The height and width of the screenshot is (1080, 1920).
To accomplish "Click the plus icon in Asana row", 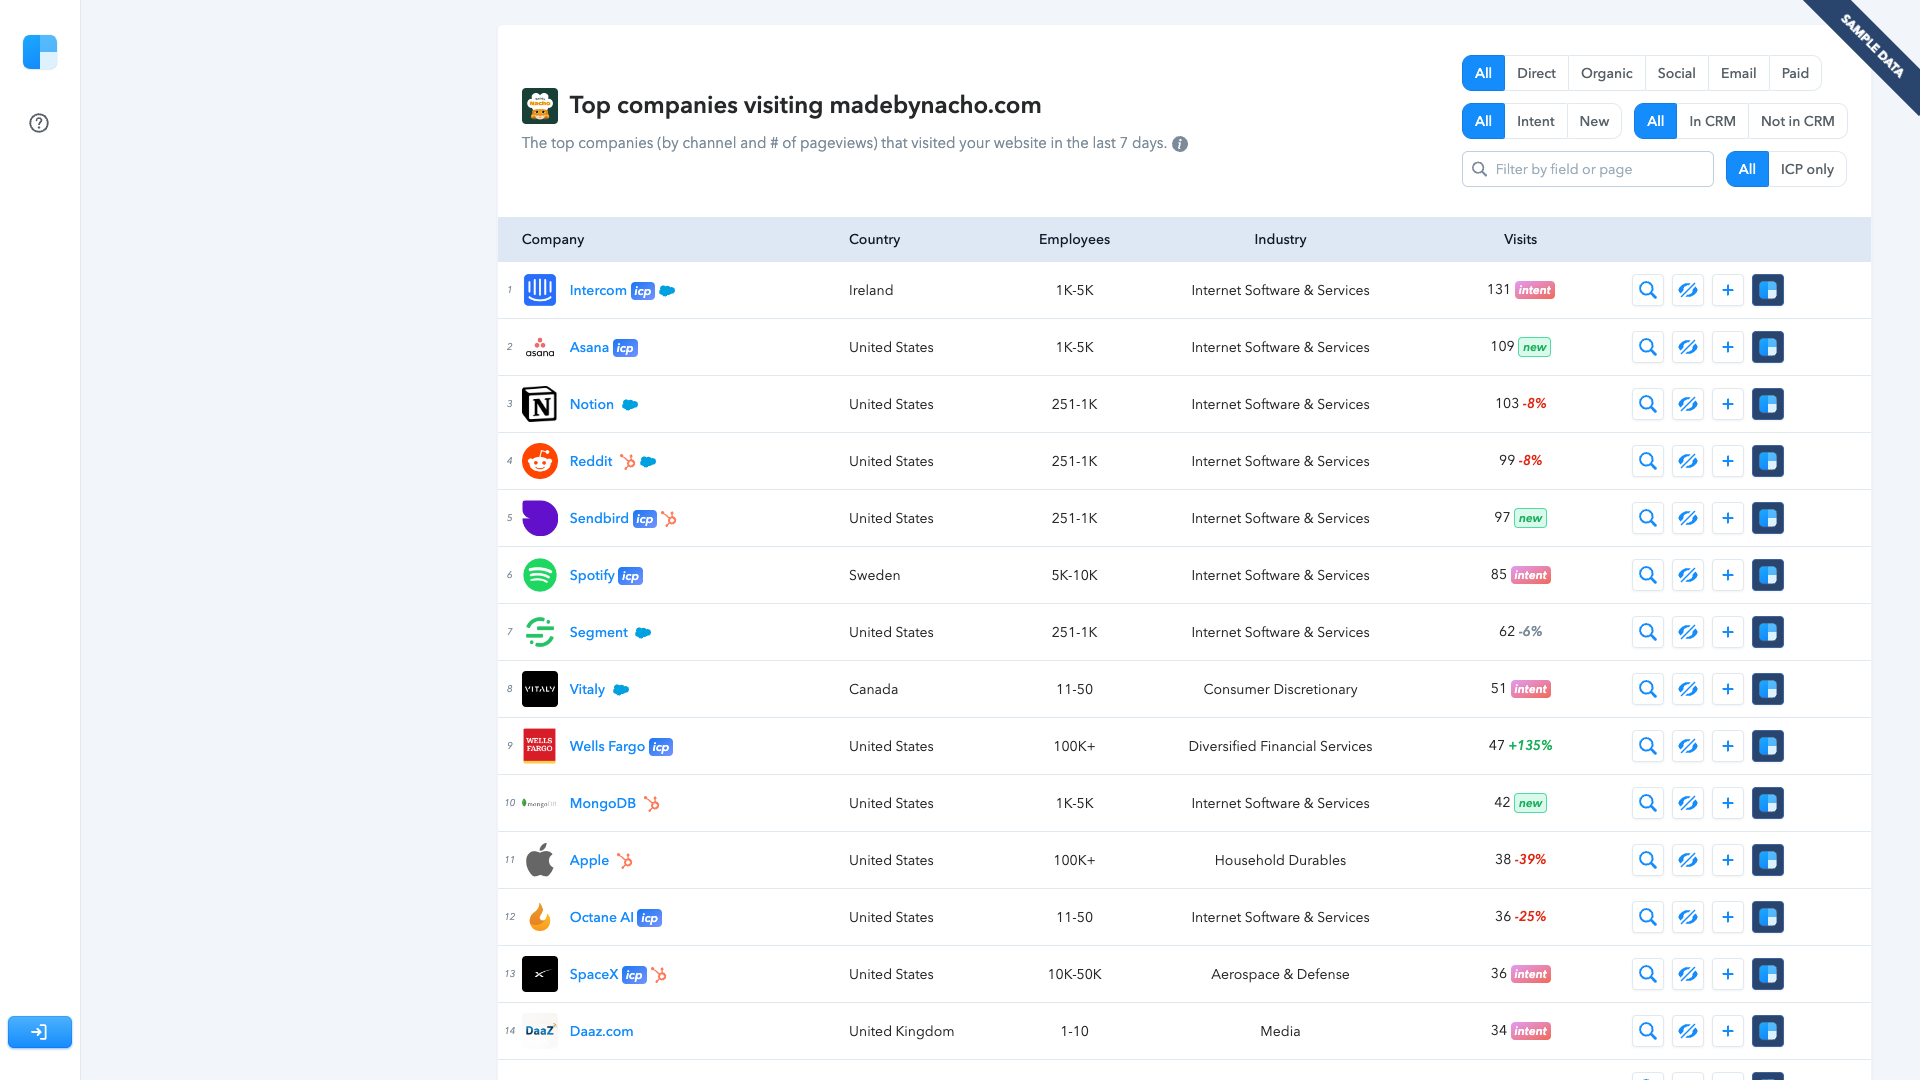I will pos(1728,347).
